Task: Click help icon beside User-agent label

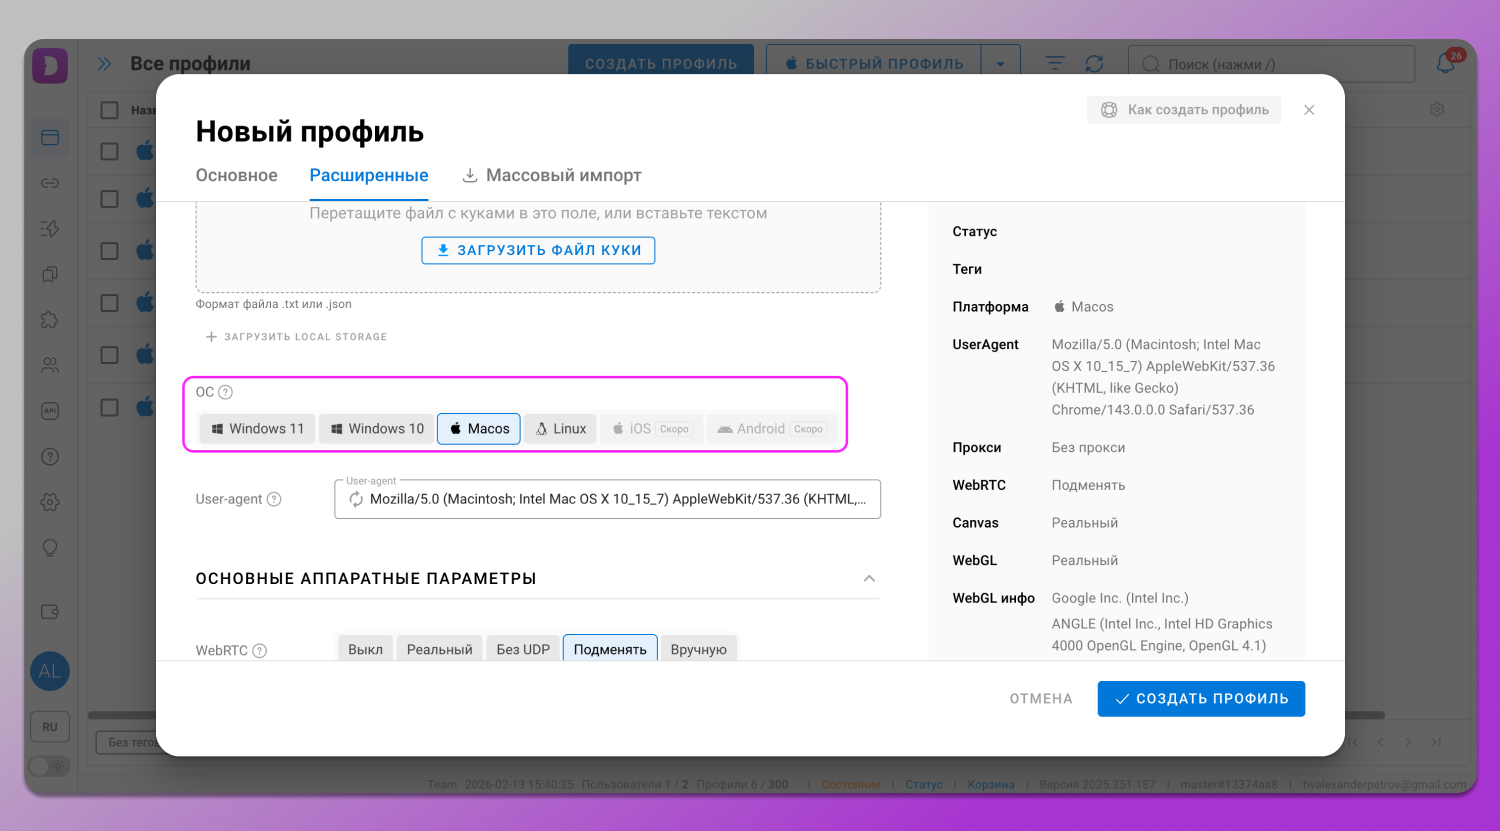Action: coord(274,499)
